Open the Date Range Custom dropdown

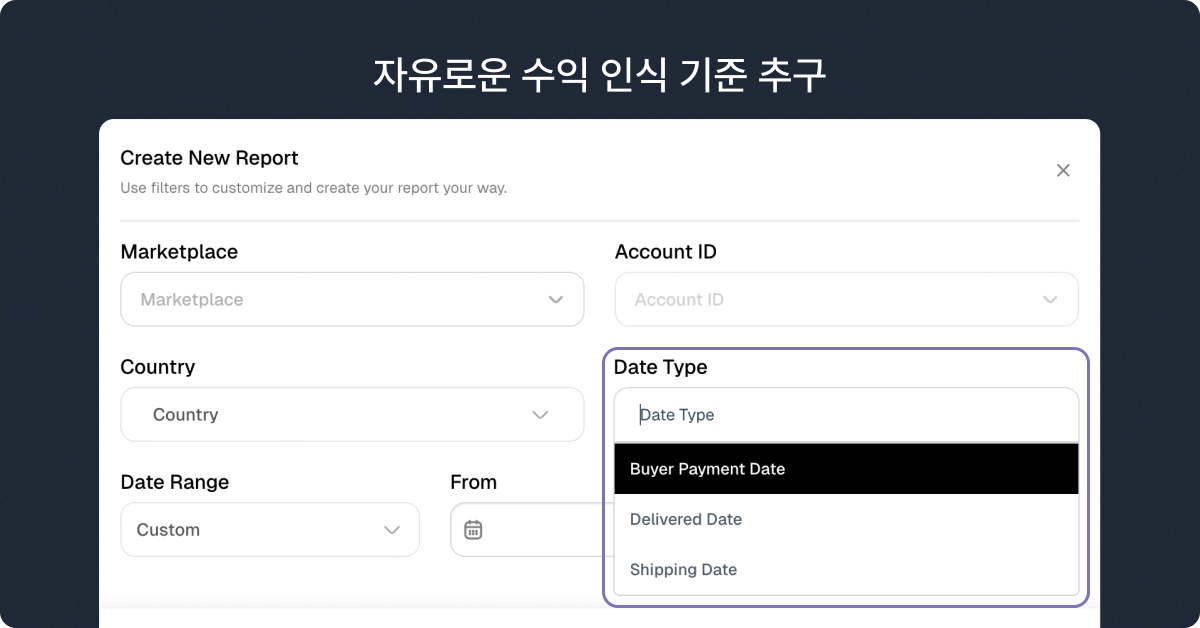coord(260,530)
